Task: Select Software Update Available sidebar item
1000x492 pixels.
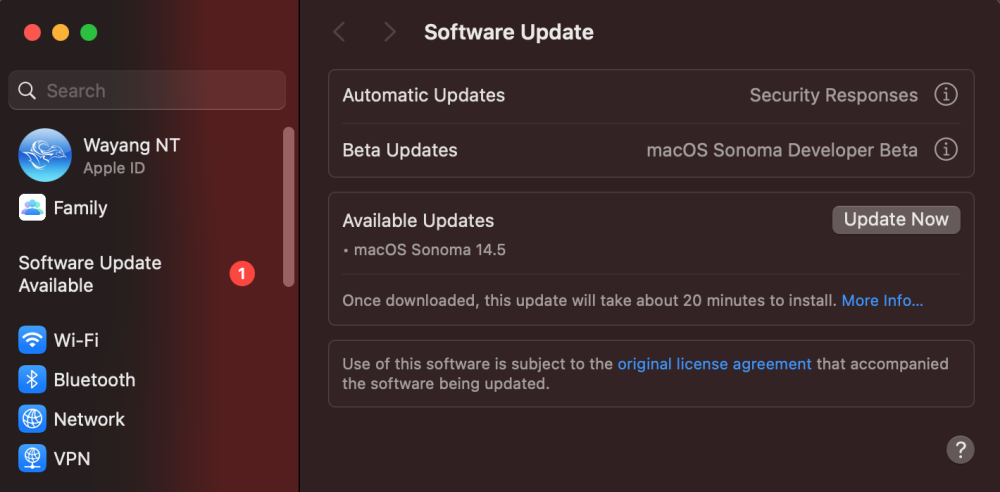Action: (137, 274)
